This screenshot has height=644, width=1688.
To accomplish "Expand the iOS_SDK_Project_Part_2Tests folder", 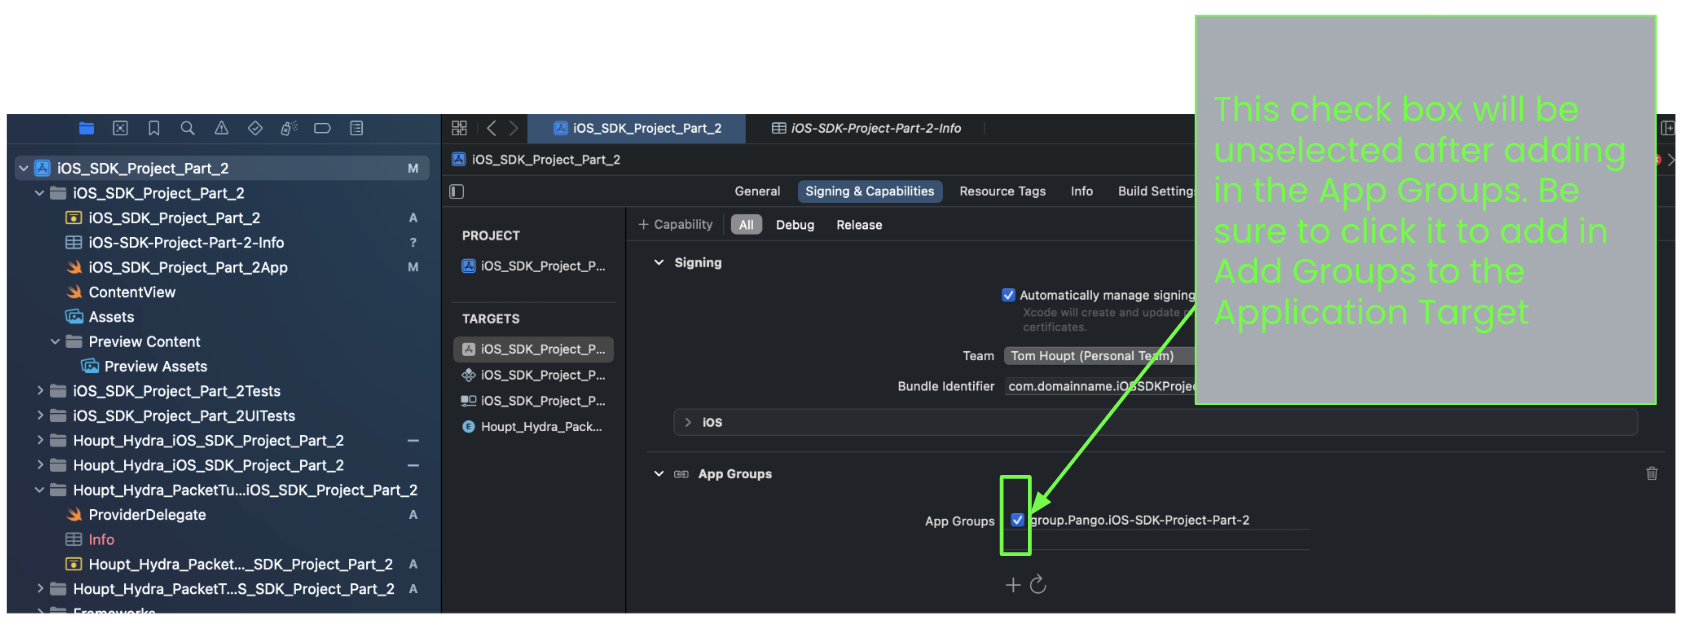I will 40,391.
